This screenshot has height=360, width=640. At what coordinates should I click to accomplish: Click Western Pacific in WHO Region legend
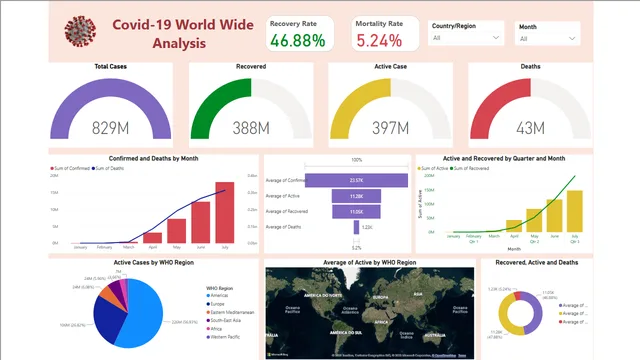tap(223, 337)
